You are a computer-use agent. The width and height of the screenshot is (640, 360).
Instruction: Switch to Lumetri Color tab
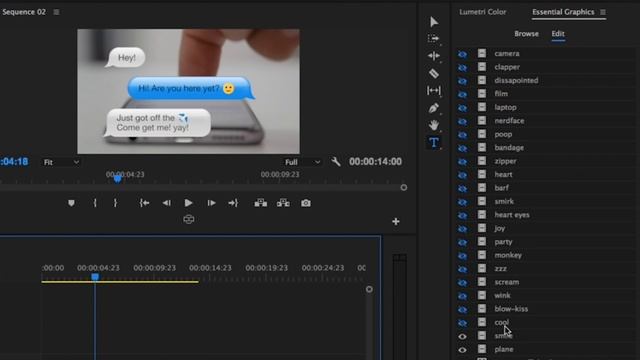click(x=482, y=12)
